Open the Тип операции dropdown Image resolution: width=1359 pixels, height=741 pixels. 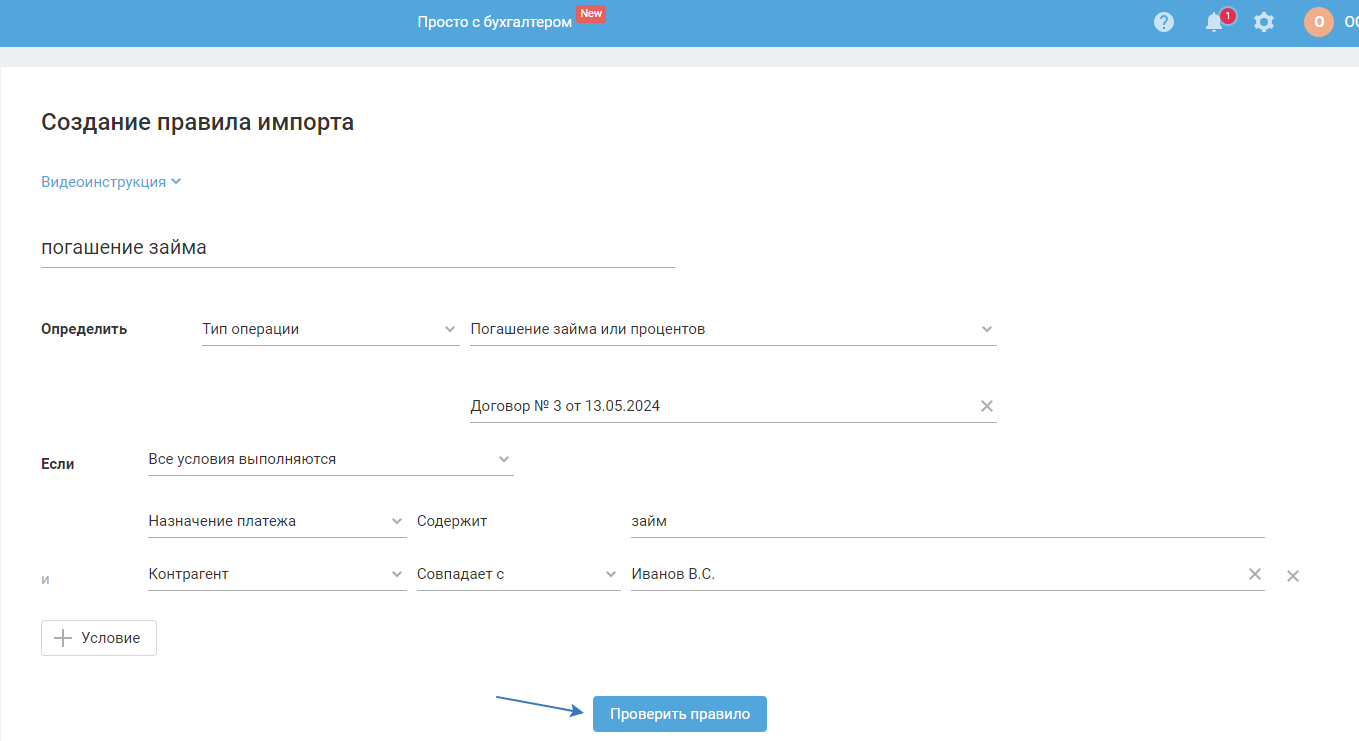tap(330, 329)
